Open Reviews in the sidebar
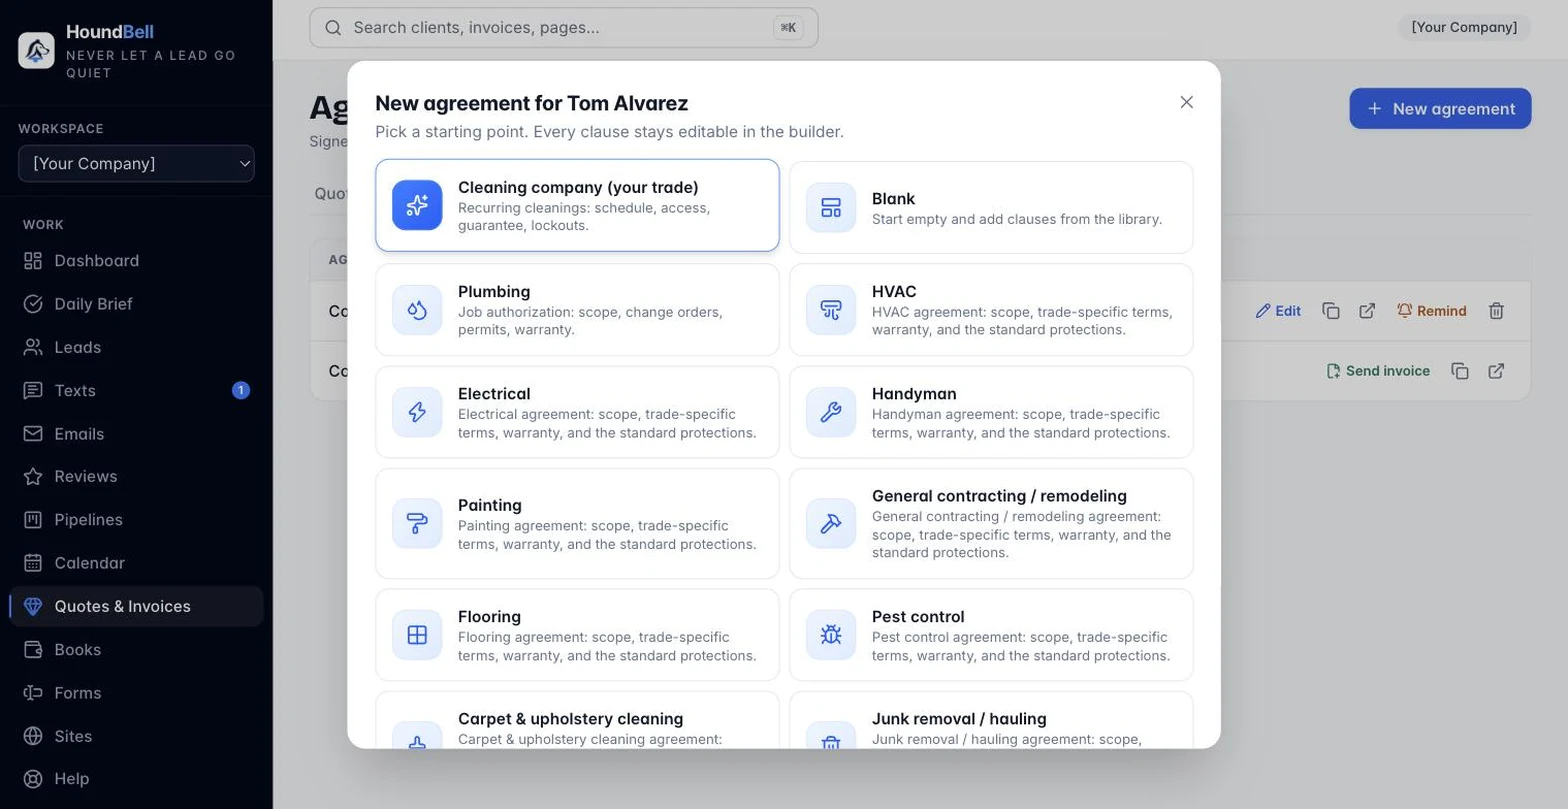1568x809 pixels. click(x=137, y=476)
